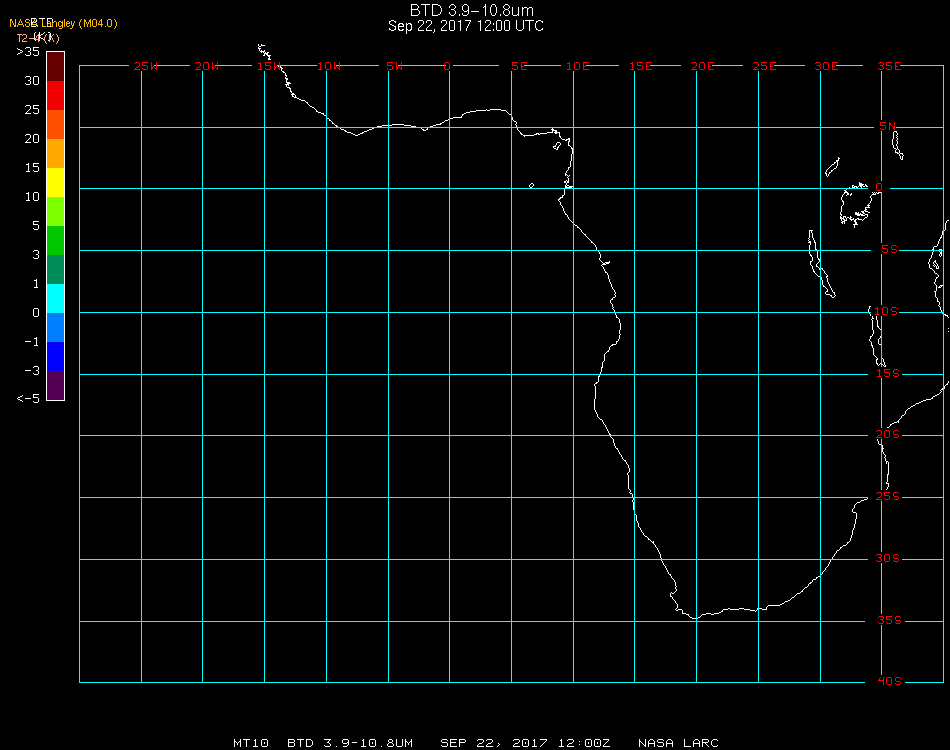950x750 pixels.
Task: Click the bright red swatch in the color scale
Action: pos(56,95)
